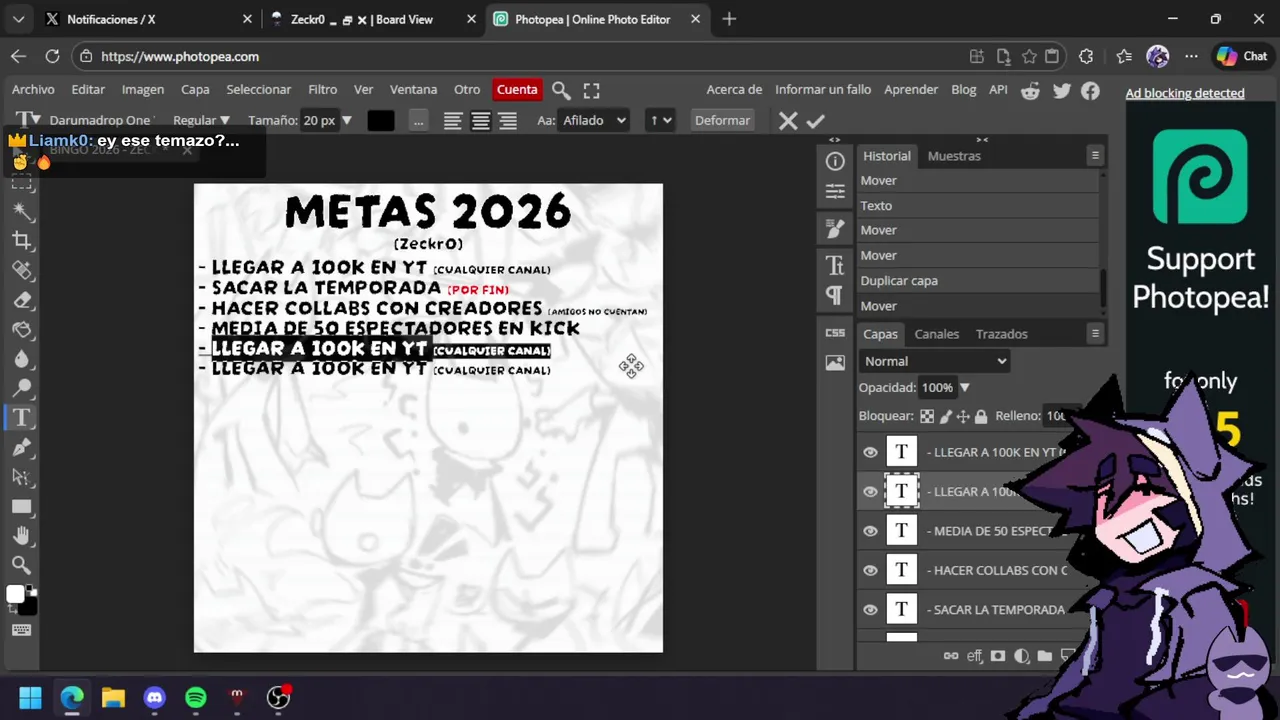Select the Spot Healing Brush tool
The height and width of the screenshot is (720, 1280).
(x=22, y=270)
